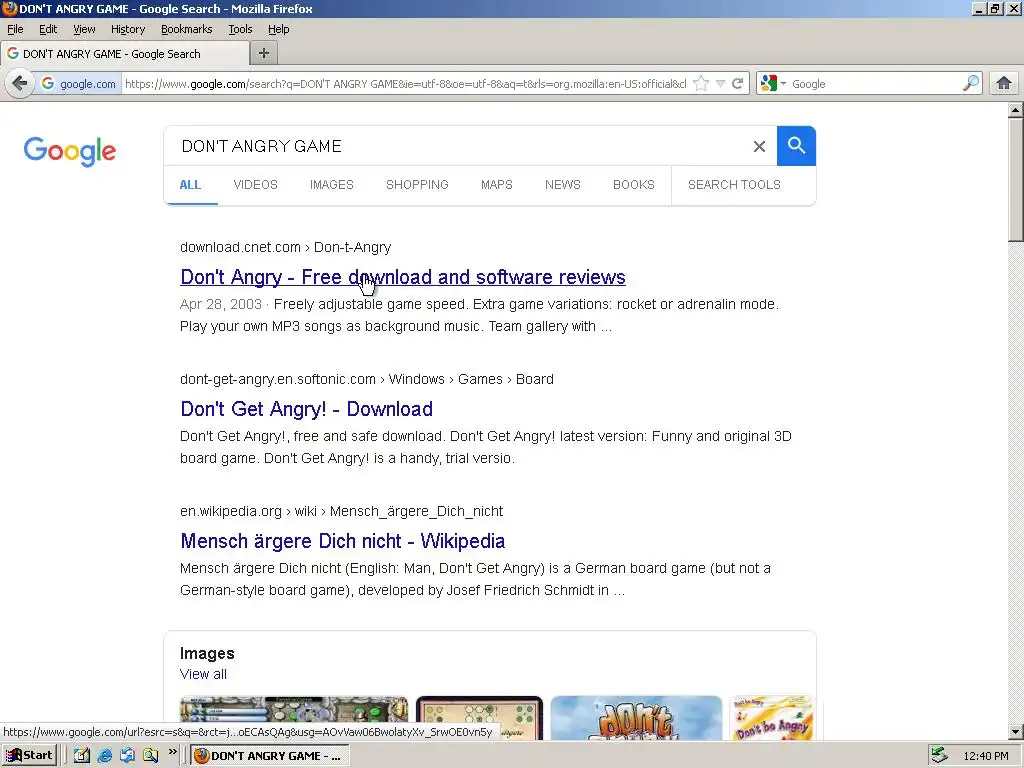The height and width of the screenshot is (768, 1024).
Task: Open a new tab with plus button
Action: click(x=264, y=54)
